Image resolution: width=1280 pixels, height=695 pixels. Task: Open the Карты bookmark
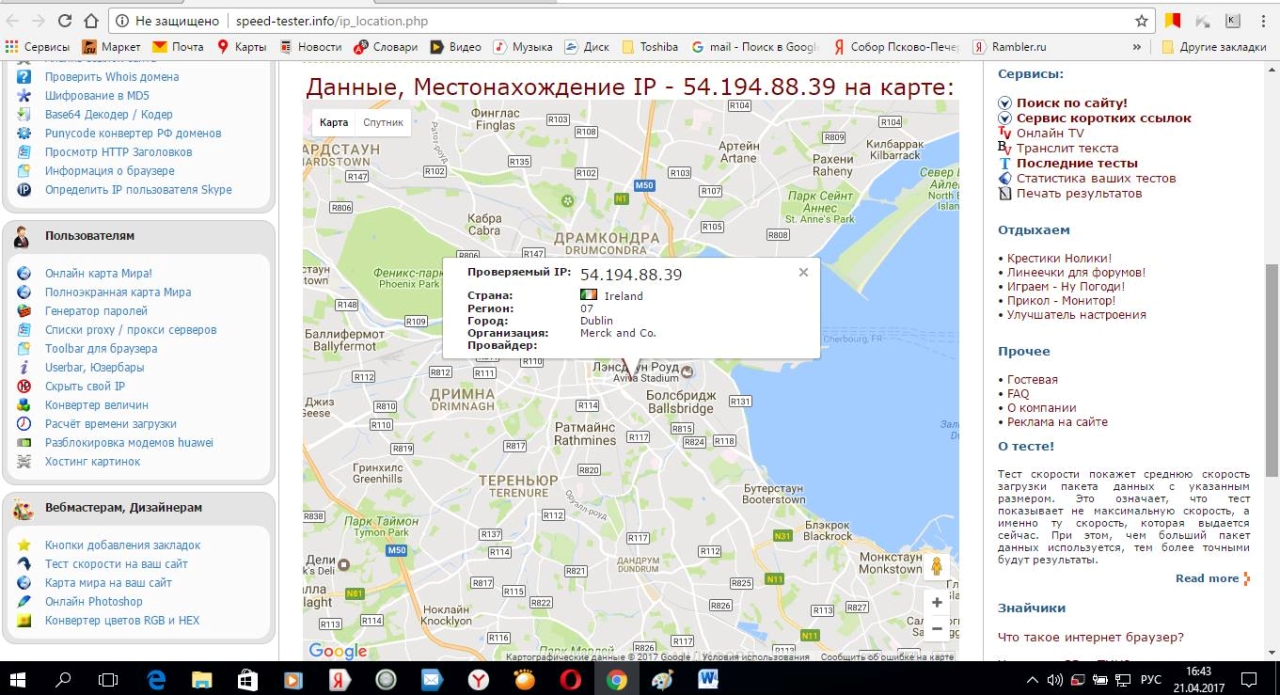coord(241,47)
